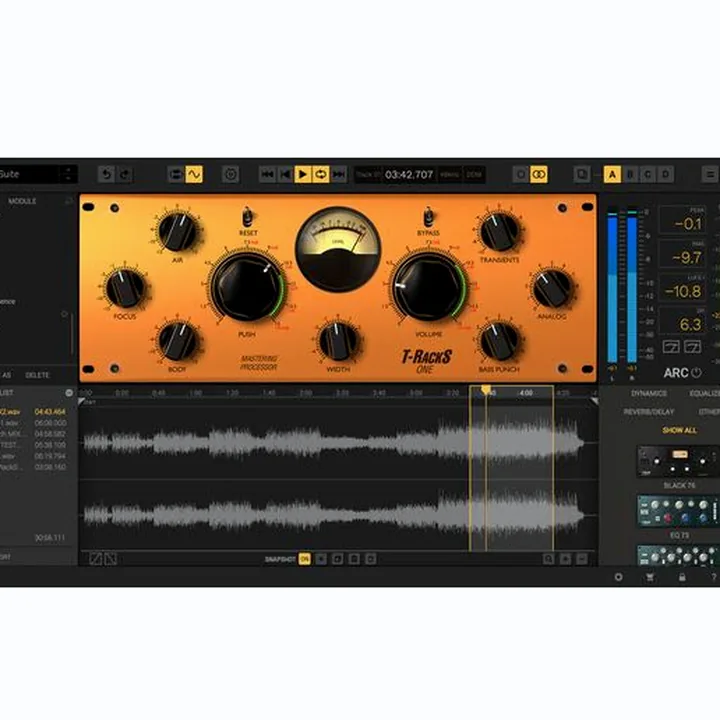The width and height of the screenshot is (720, 720).
Task: Click the 6.3 dynamic range readout
Action: pos(682,321)
